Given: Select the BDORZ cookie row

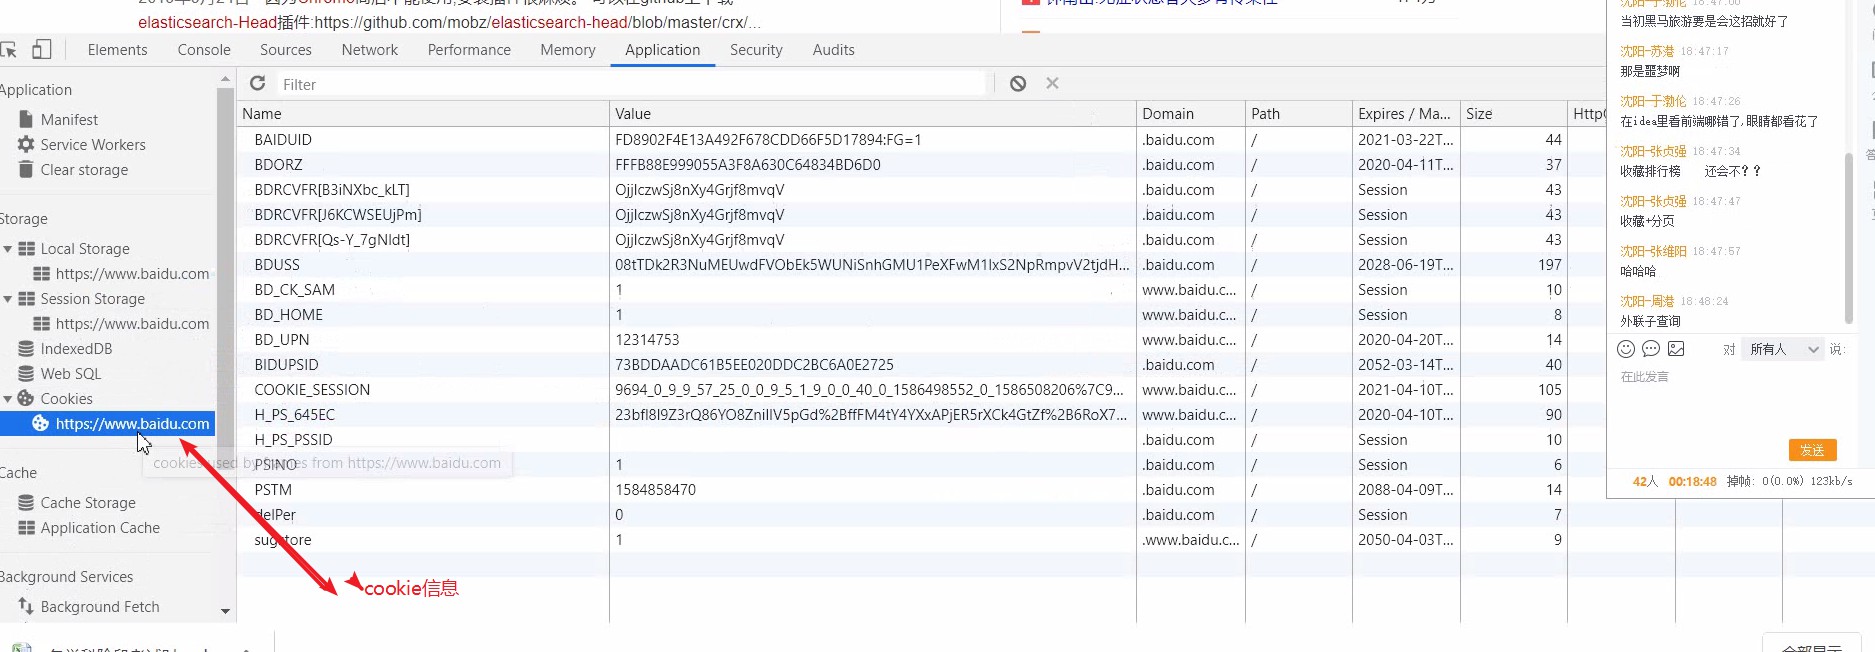Looking at the screenshot, I should click(x=920, y=164).
